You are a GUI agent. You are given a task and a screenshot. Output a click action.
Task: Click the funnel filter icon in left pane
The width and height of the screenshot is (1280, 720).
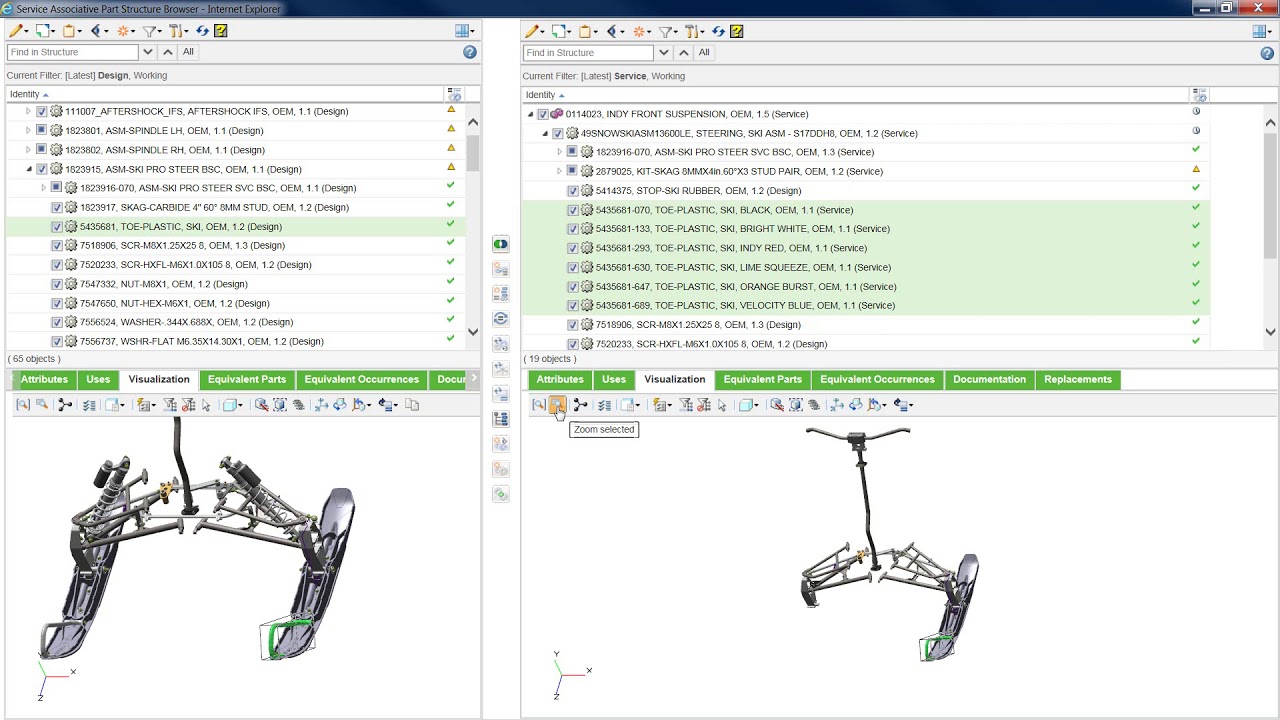(x=150, y=31)
